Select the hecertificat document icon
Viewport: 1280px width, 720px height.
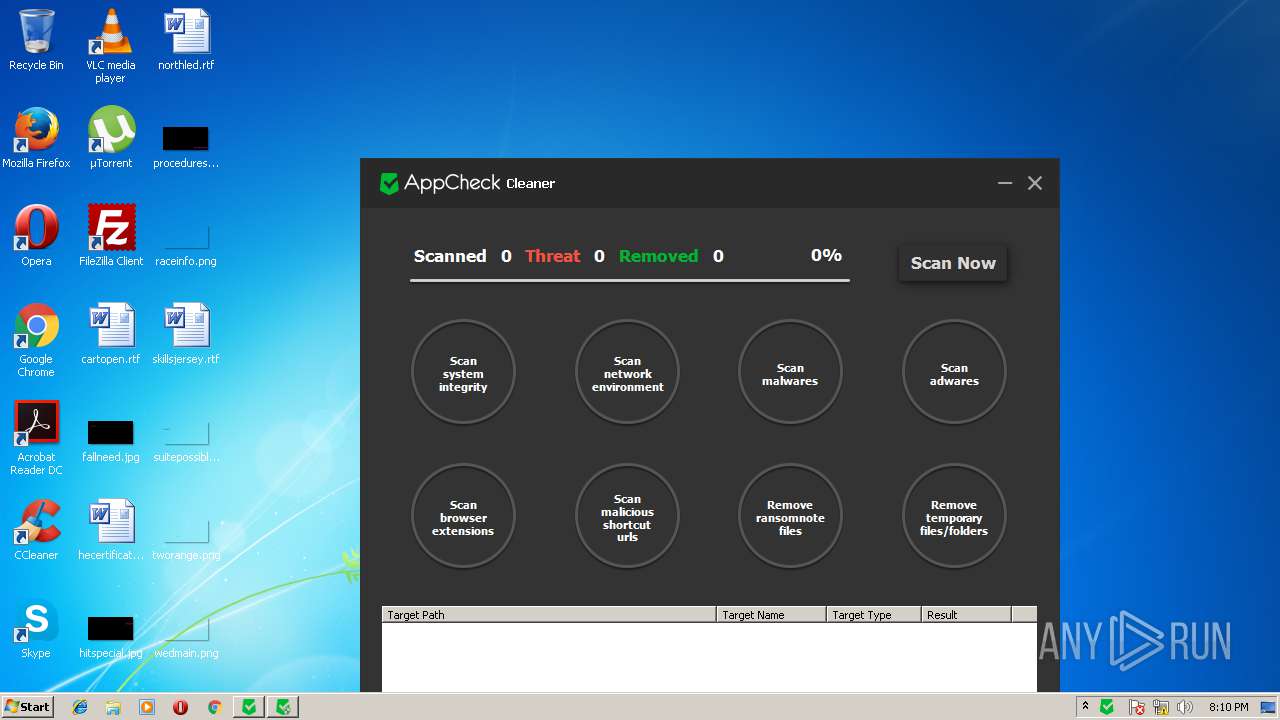[110, 530]
